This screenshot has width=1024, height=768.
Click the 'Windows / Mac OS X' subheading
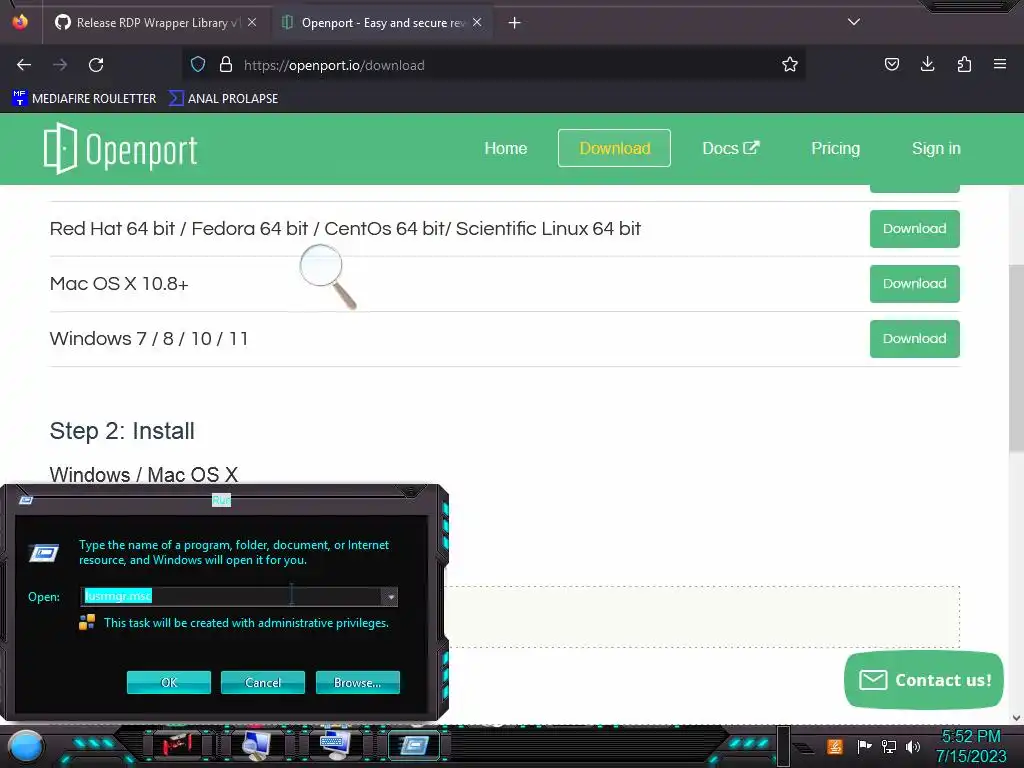(144, 475)
